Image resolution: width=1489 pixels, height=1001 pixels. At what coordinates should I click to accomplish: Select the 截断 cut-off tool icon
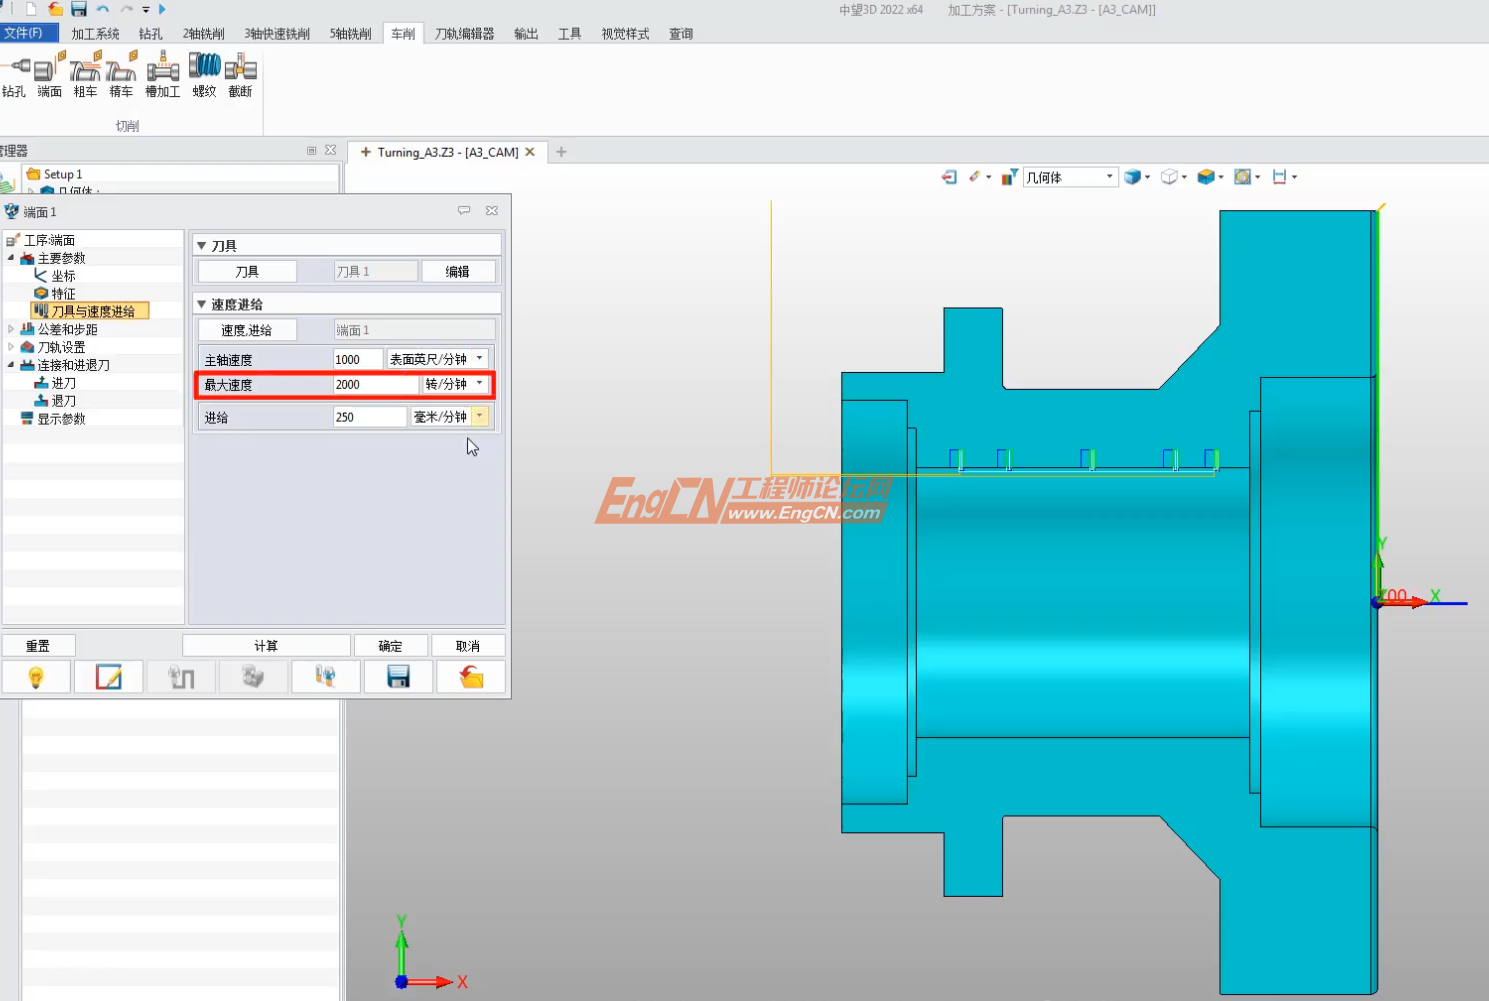point(240,75)
